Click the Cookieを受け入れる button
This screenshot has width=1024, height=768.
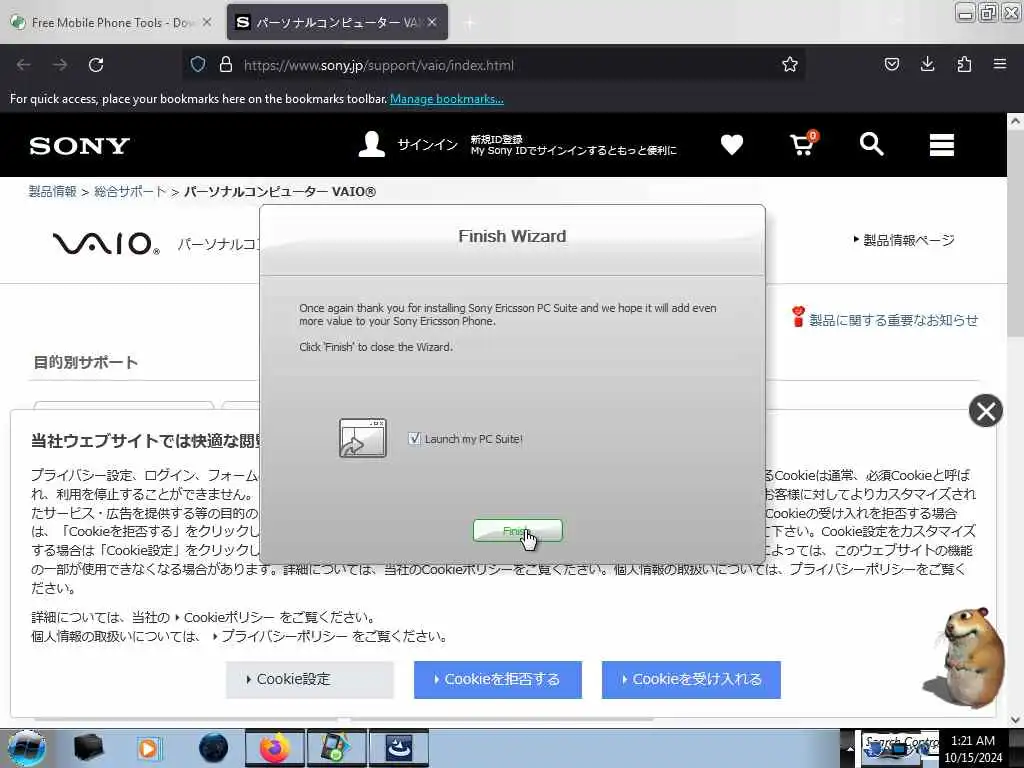(x=691, y=679)
